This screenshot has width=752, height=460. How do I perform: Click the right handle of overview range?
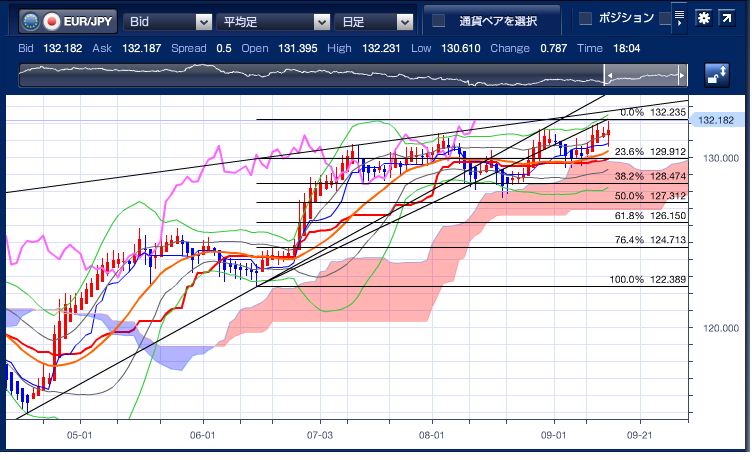point(683,76)
